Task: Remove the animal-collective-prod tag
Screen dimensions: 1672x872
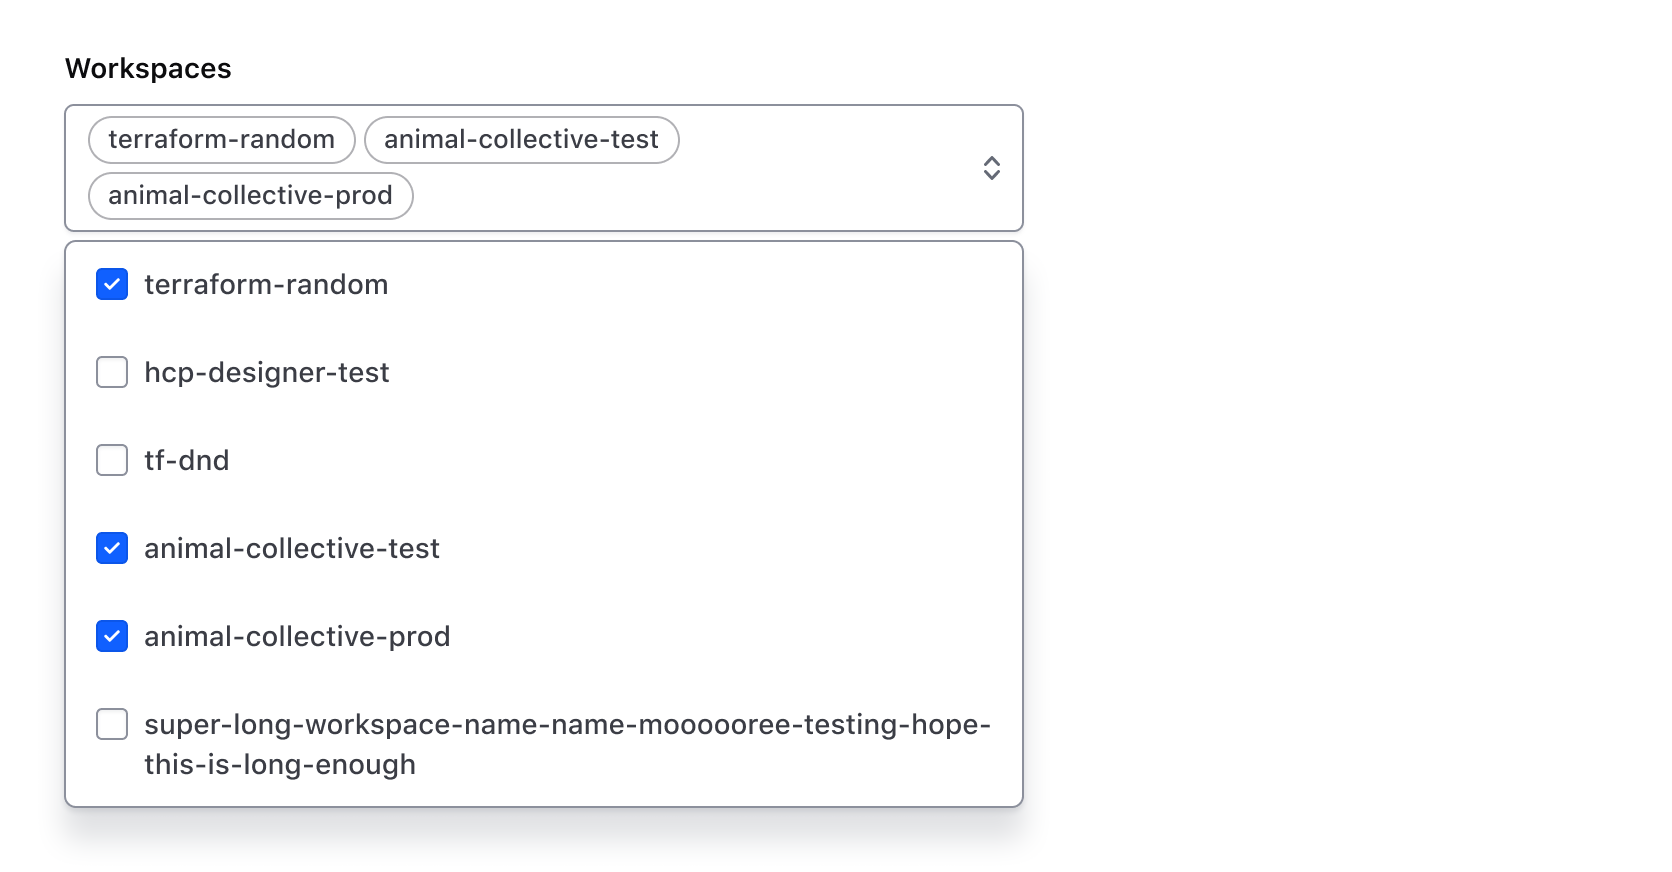Action: pos(250,196)
